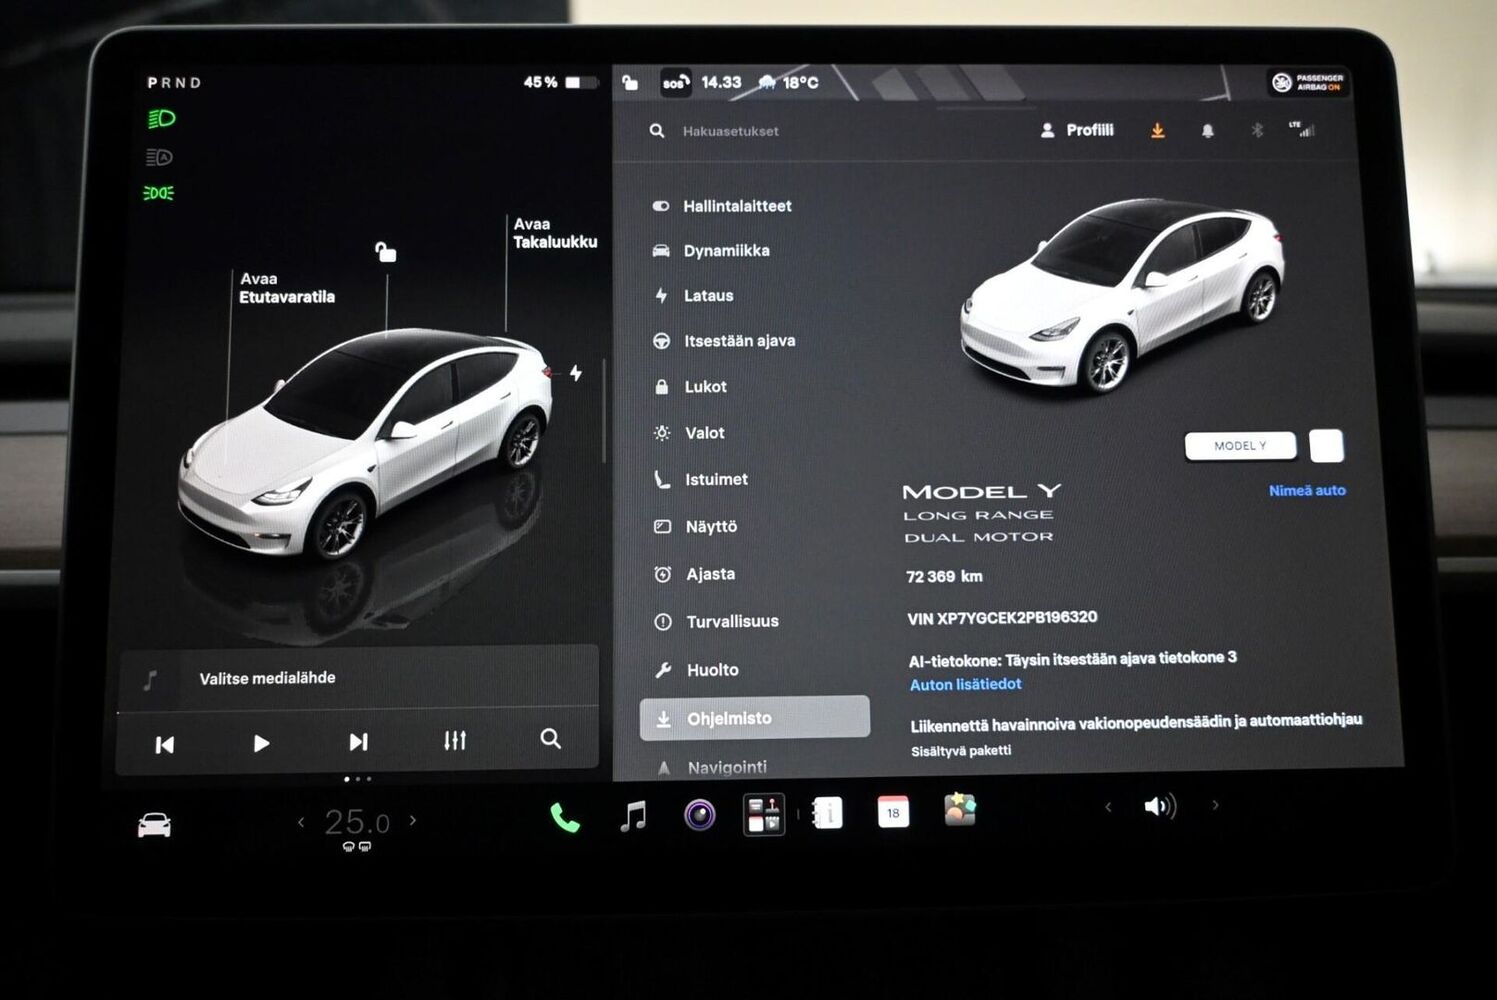Tap the parking lights indicator icon

[158, 193]
